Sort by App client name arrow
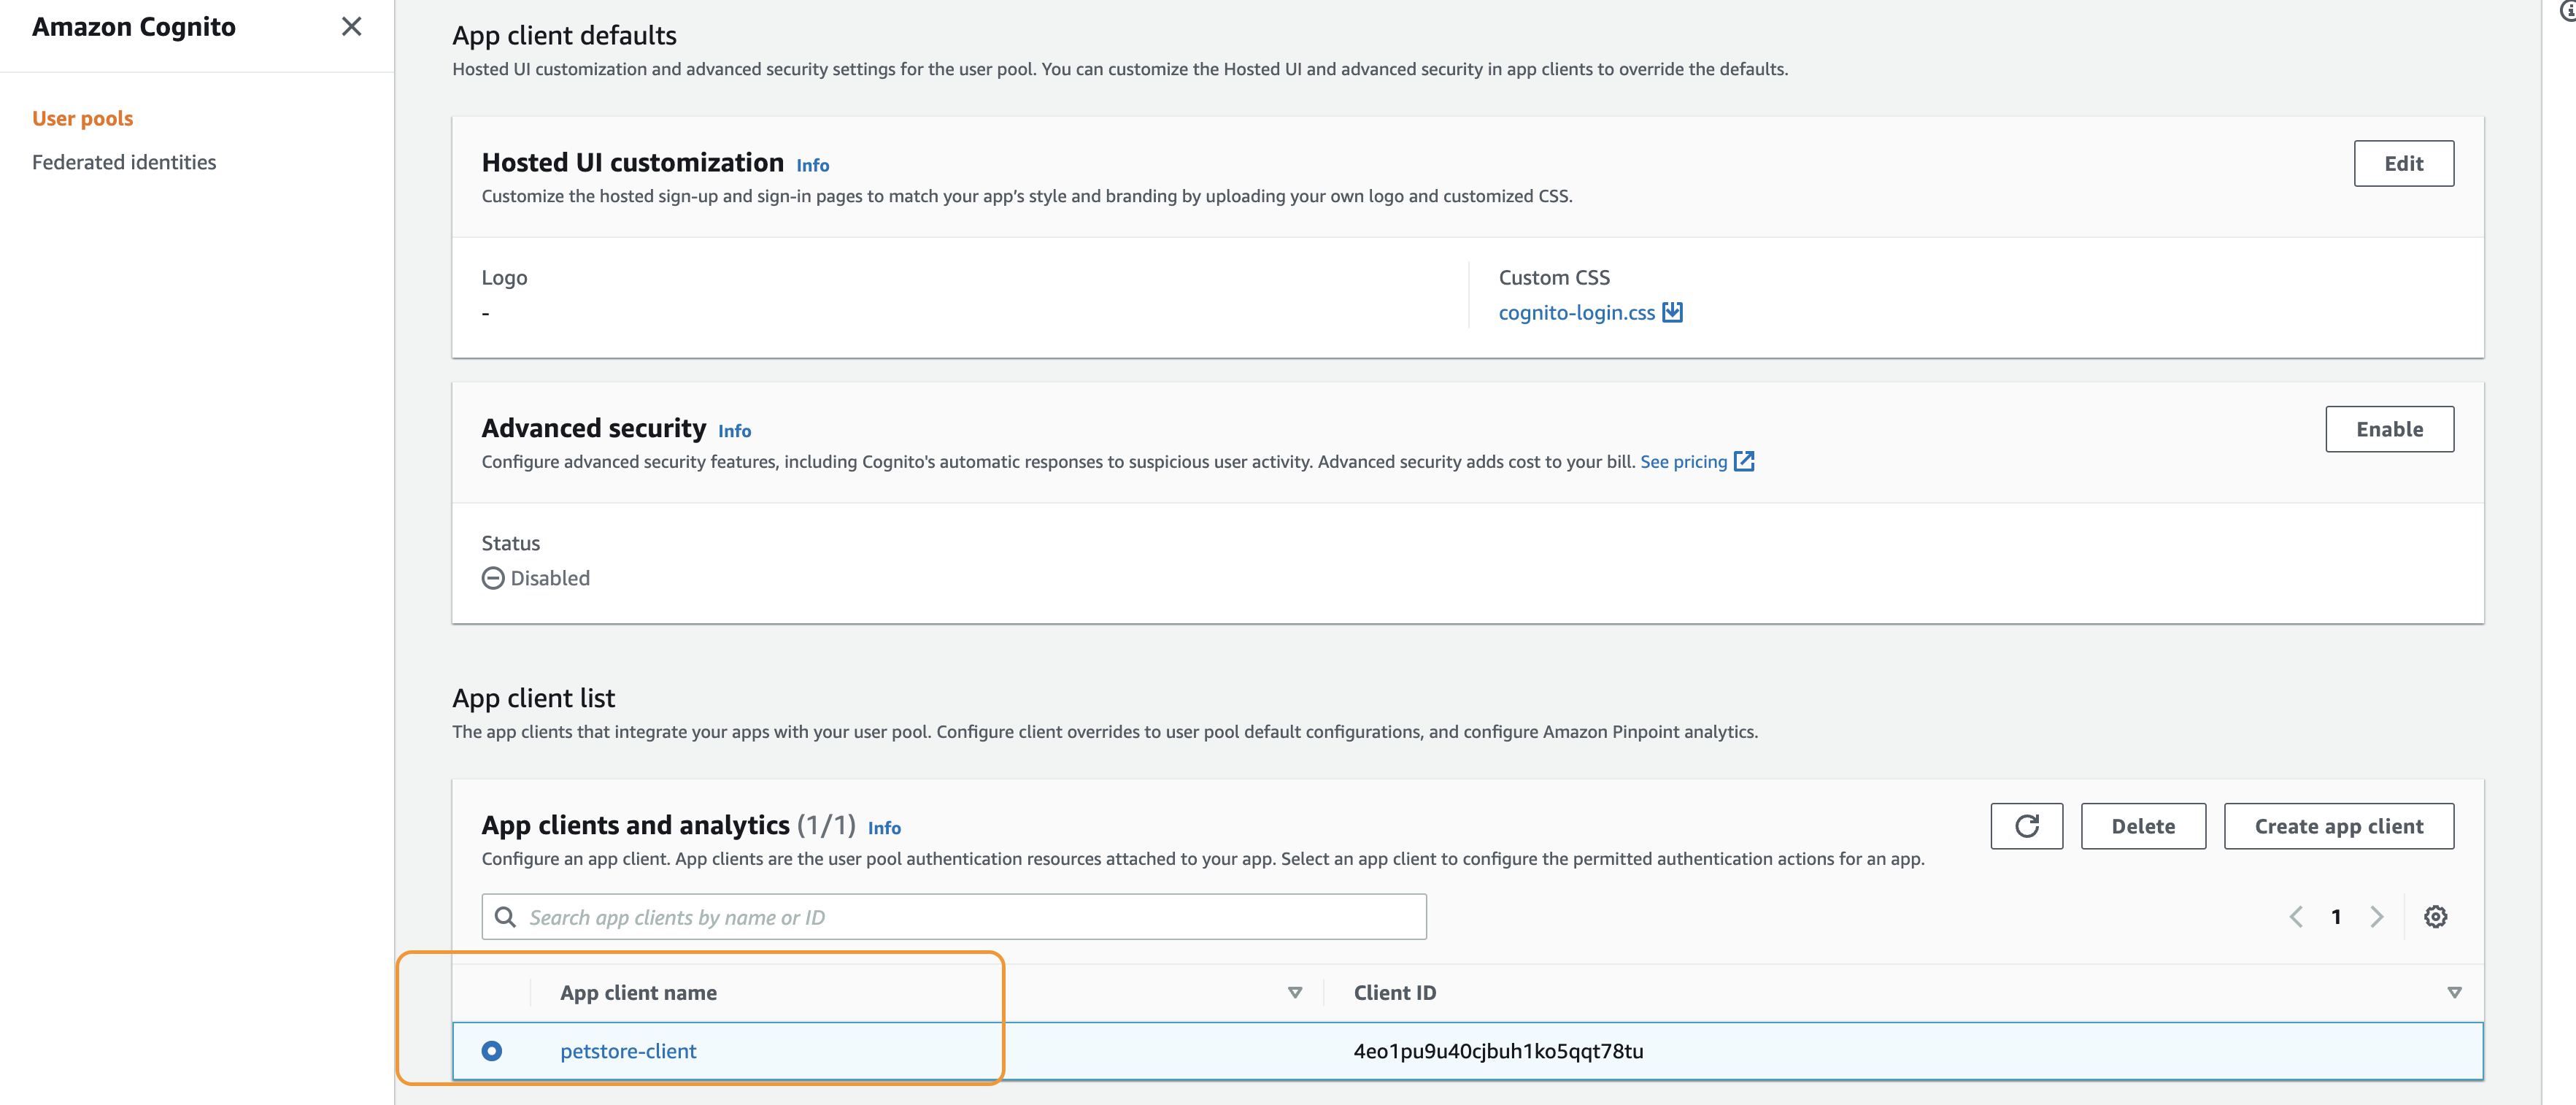Screen dimensions: 2576x1105 1294,993
